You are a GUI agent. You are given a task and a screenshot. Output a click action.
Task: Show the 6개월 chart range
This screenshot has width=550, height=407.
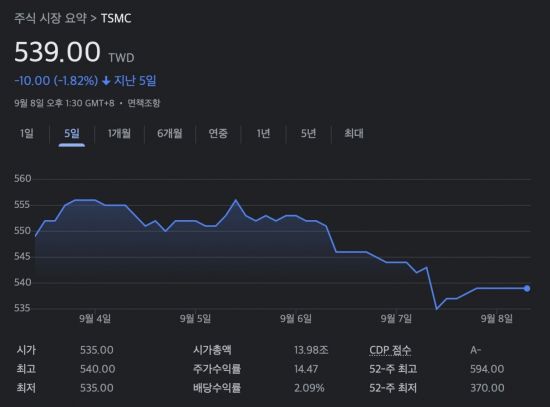tap(170, 133)
